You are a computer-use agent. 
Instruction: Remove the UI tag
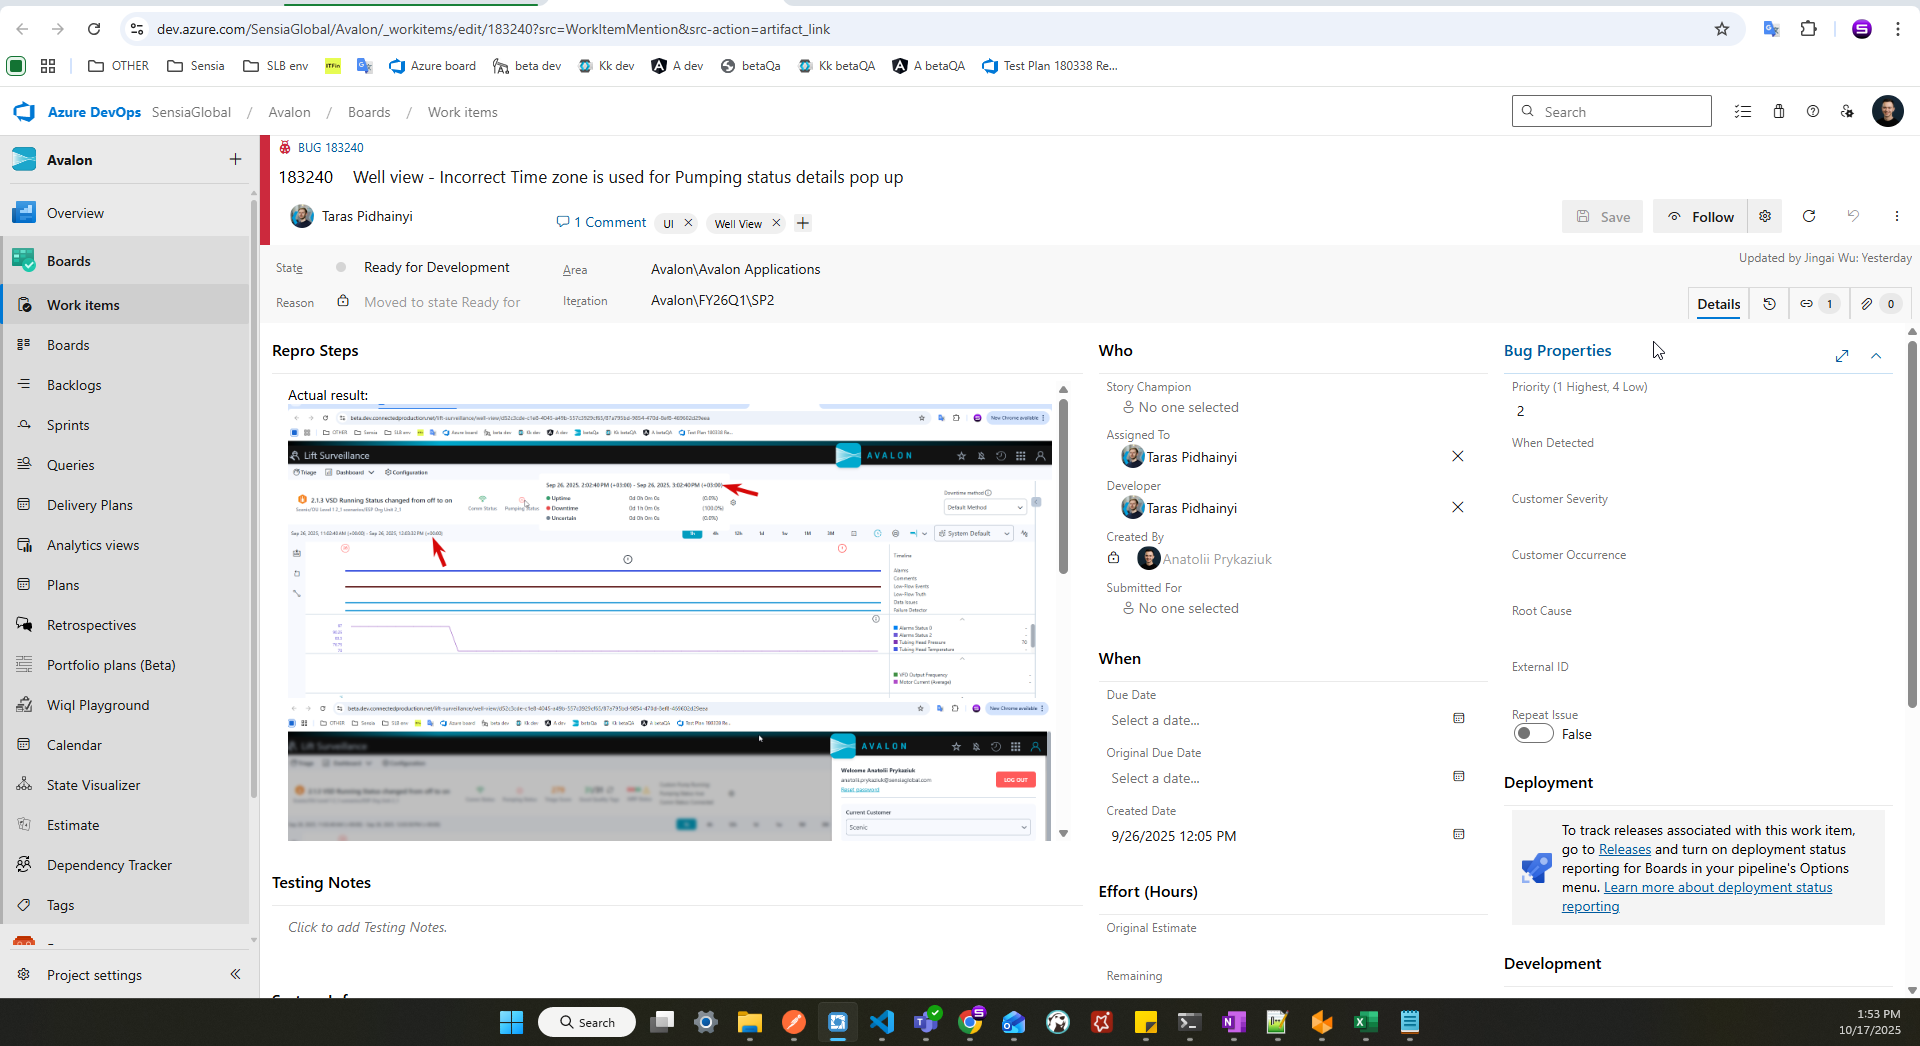click(688, 223)
